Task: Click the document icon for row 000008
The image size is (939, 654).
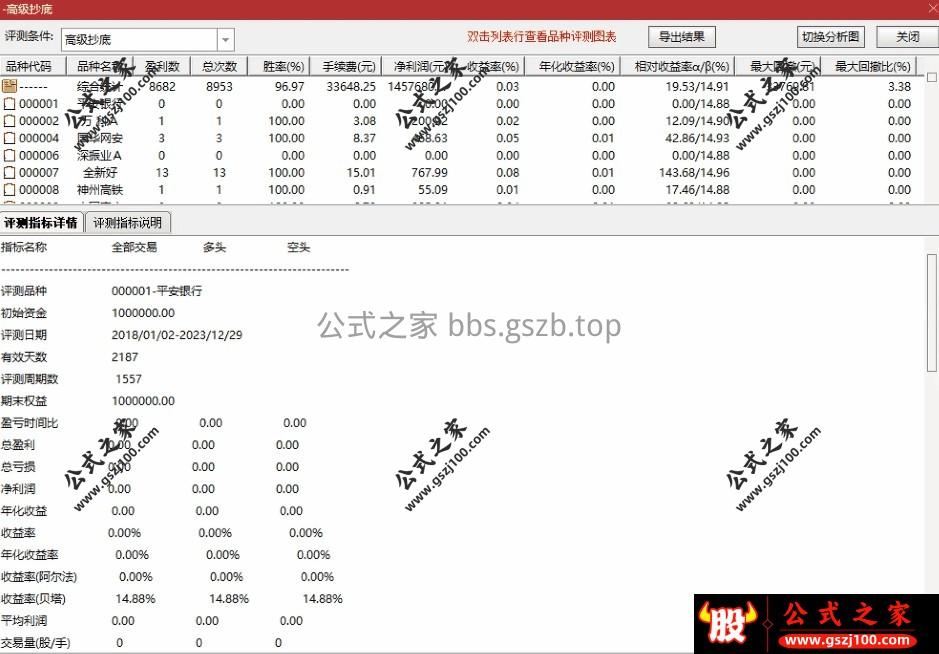Action: [x=9, y=190]
